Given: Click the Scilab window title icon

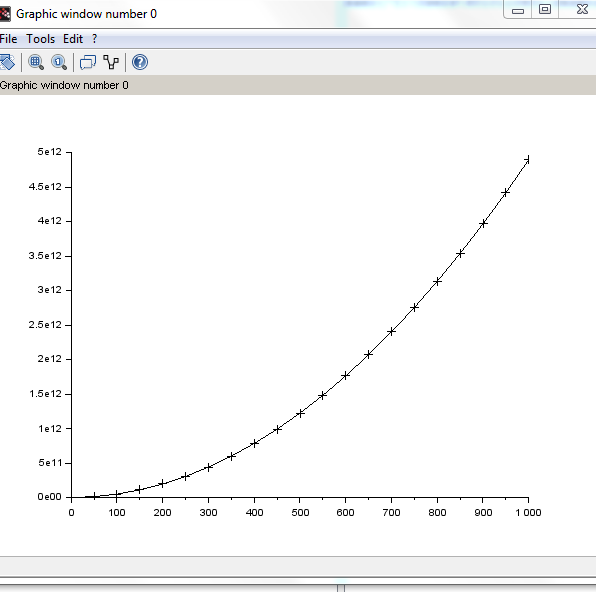Looking at the screenshot, I should (5, 14).
